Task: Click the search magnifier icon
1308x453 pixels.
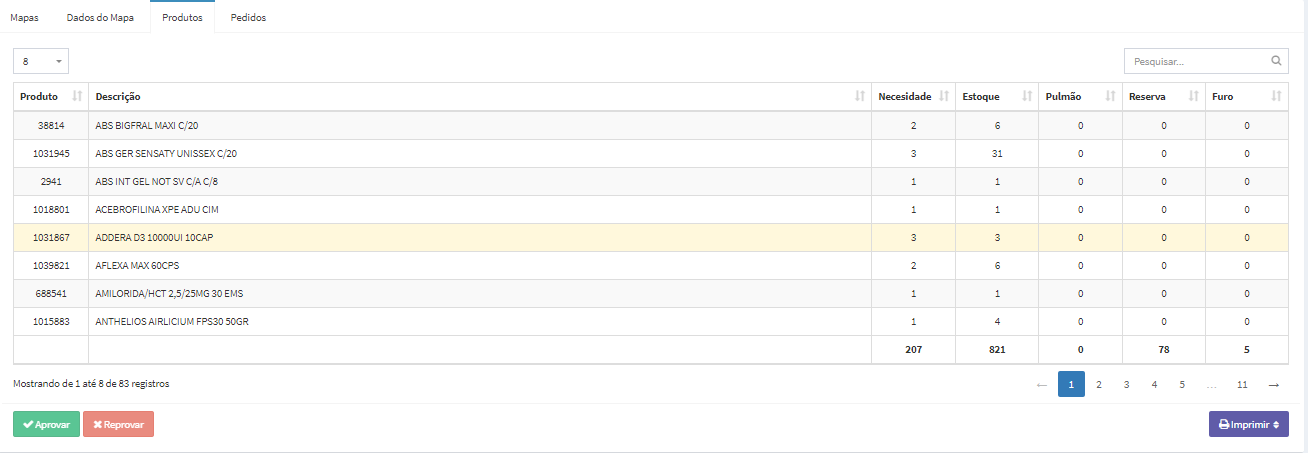Action: [1277, 61]
